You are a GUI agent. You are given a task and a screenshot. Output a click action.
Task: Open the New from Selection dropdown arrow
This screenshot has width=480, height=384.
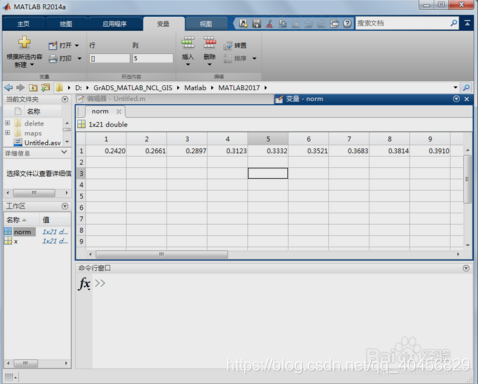tap(32, 65)
